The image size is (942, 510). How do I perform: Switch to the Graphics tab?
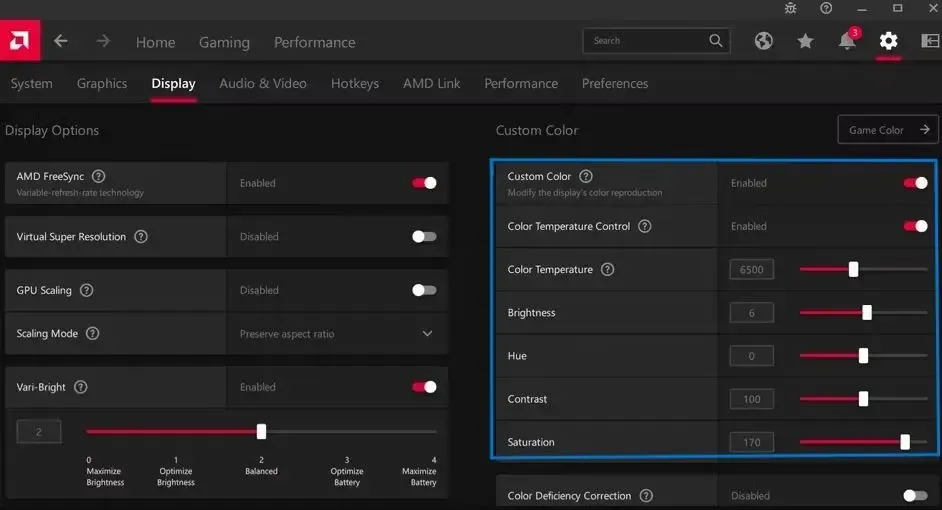point(102,84)
